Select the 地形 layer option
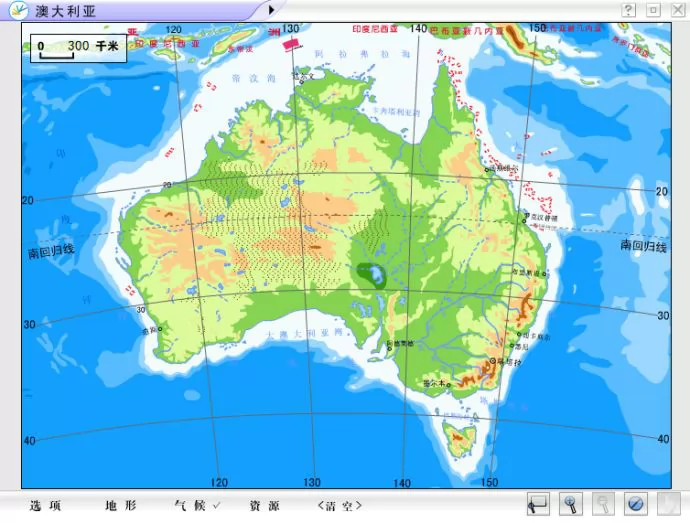The width and height of the screenshot is (690, 523). tap(121, 506)
